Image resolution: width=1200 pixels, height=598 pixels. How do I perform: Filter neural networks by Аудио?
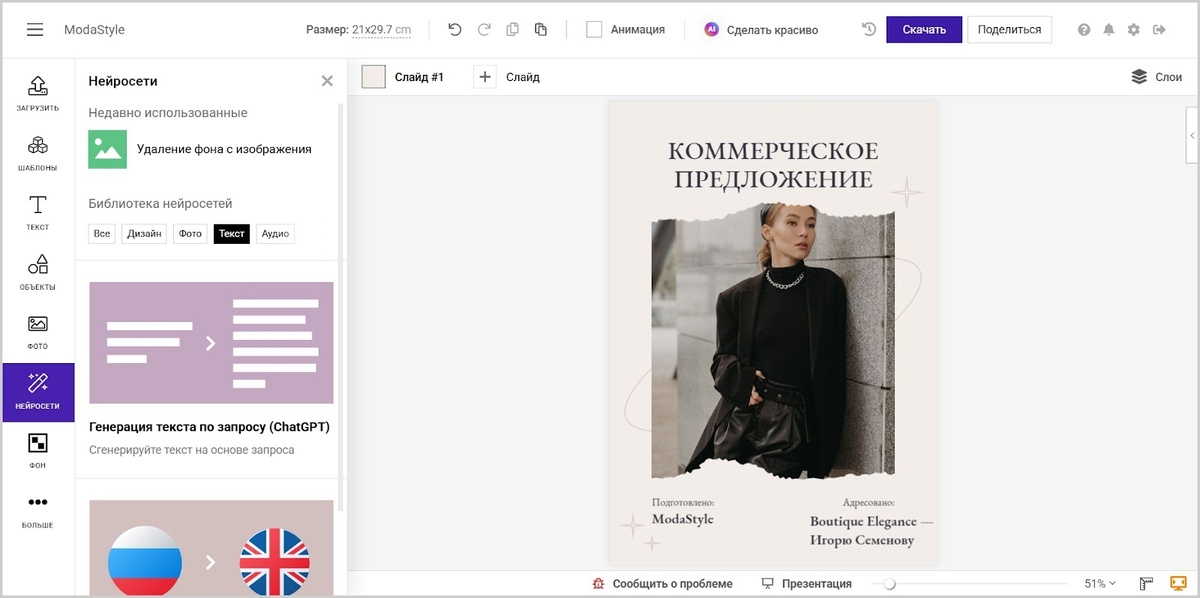pos(275,233)
